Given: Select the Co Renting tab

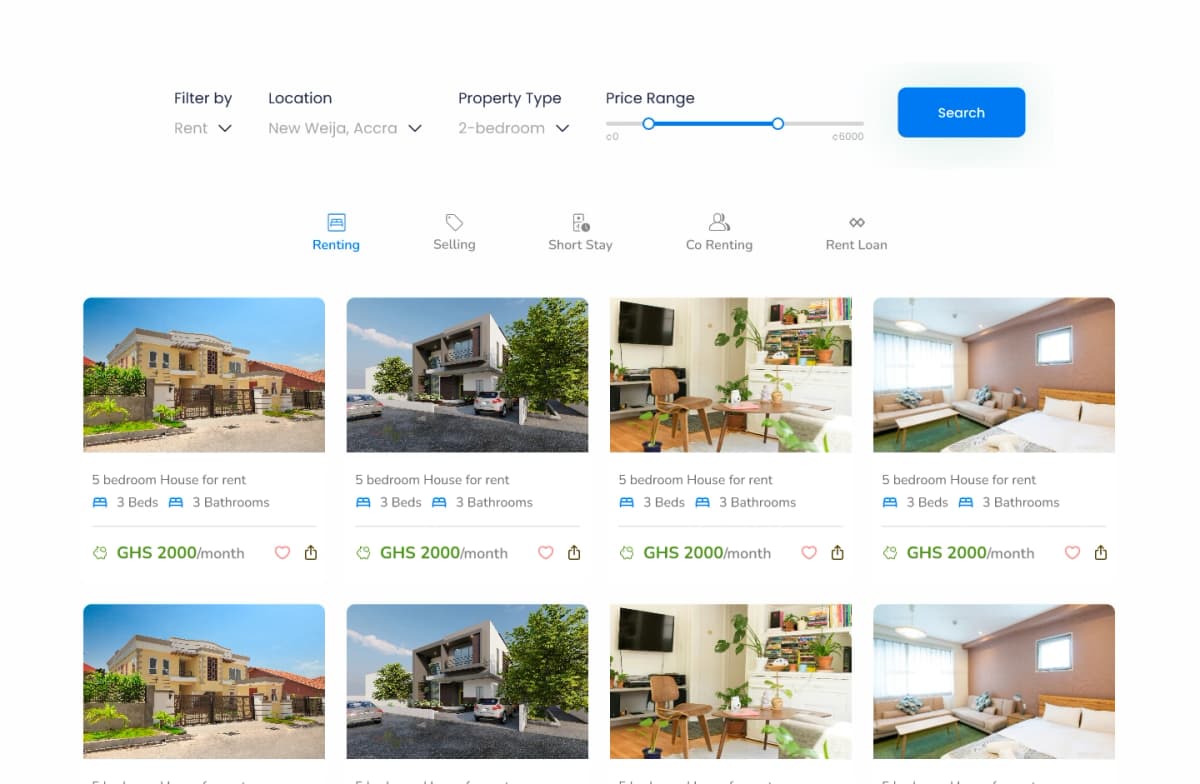Looking at the screenshot, I should 719,232.
